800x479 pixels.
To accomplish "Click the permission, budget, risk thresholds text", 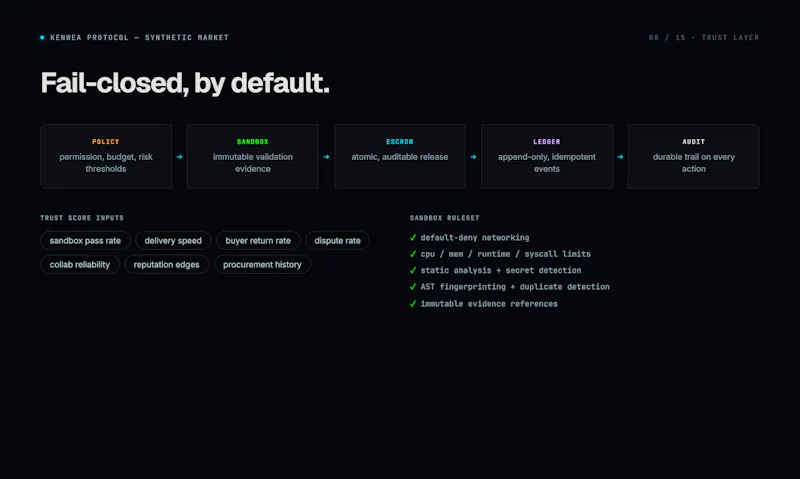I will point(106,163).
